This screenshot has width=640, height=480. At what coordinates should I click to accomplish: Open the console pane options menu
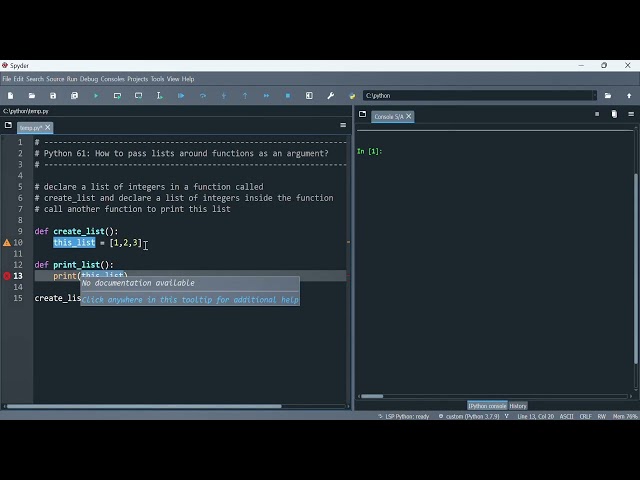[631, 114]
